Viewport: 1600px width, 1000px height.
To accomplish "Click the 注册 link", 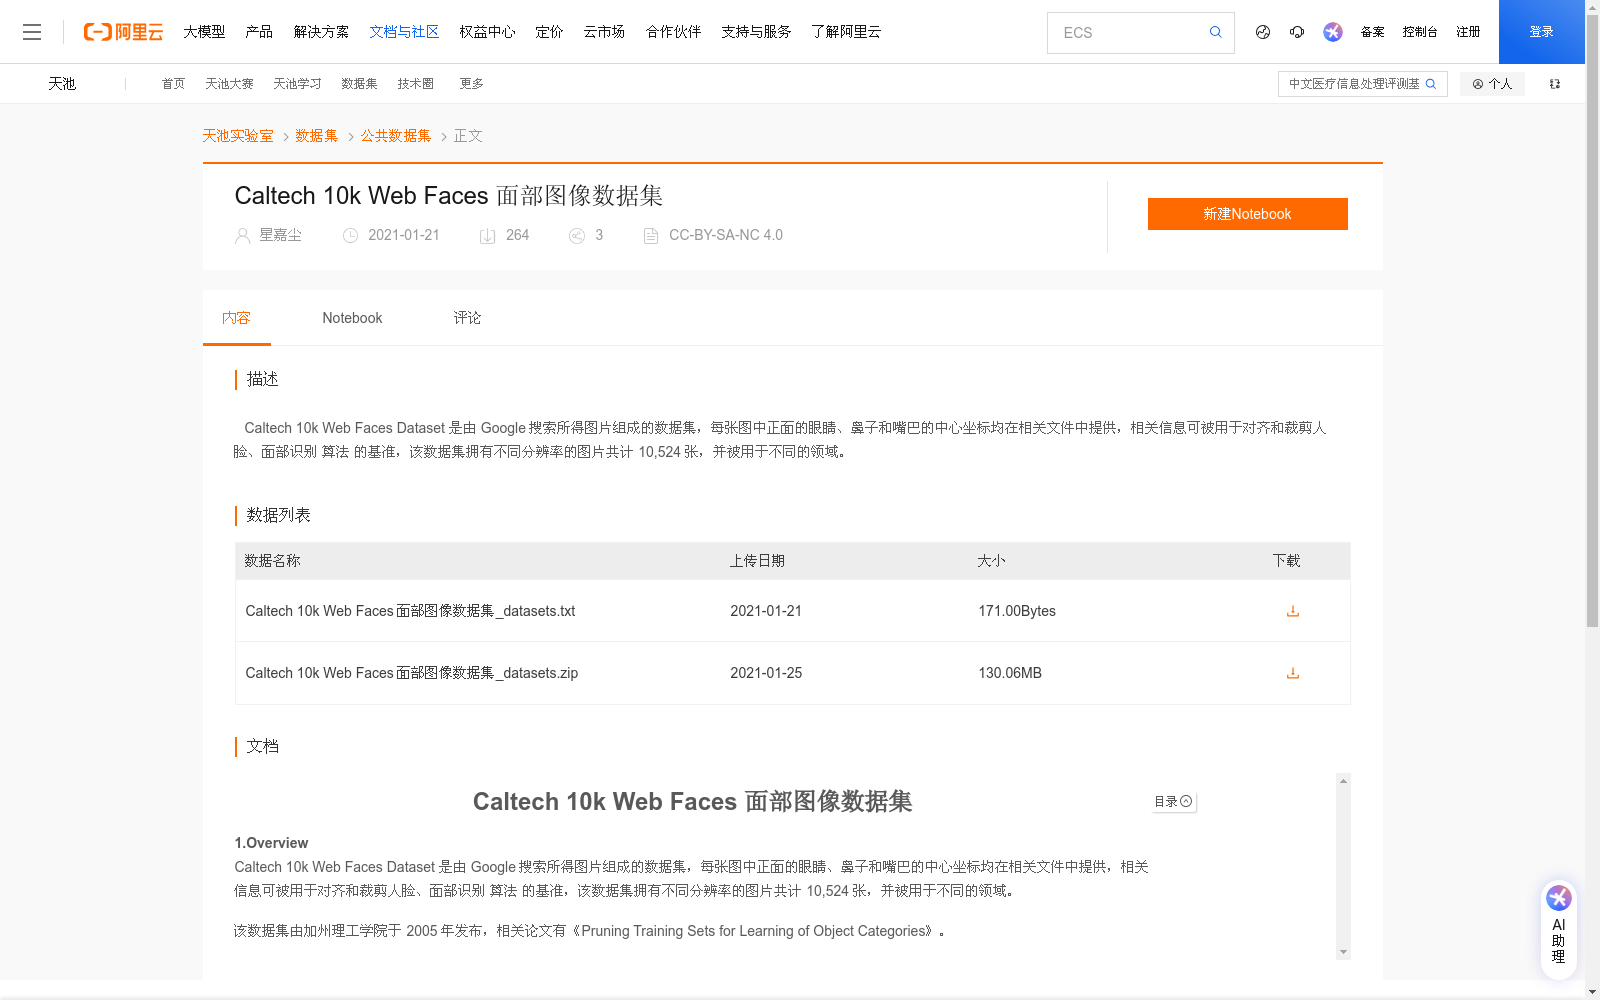I will [x=1468, y=32].
